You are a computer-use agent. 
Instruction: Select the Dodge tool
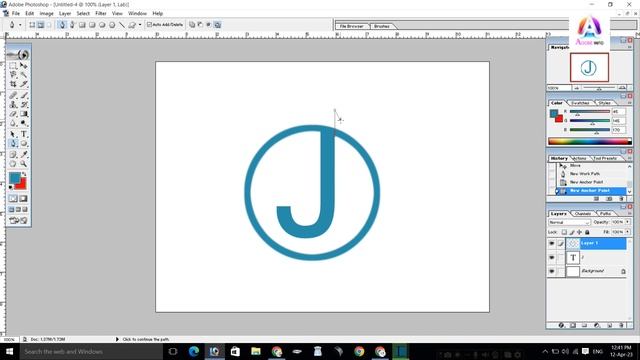[24, 123]
